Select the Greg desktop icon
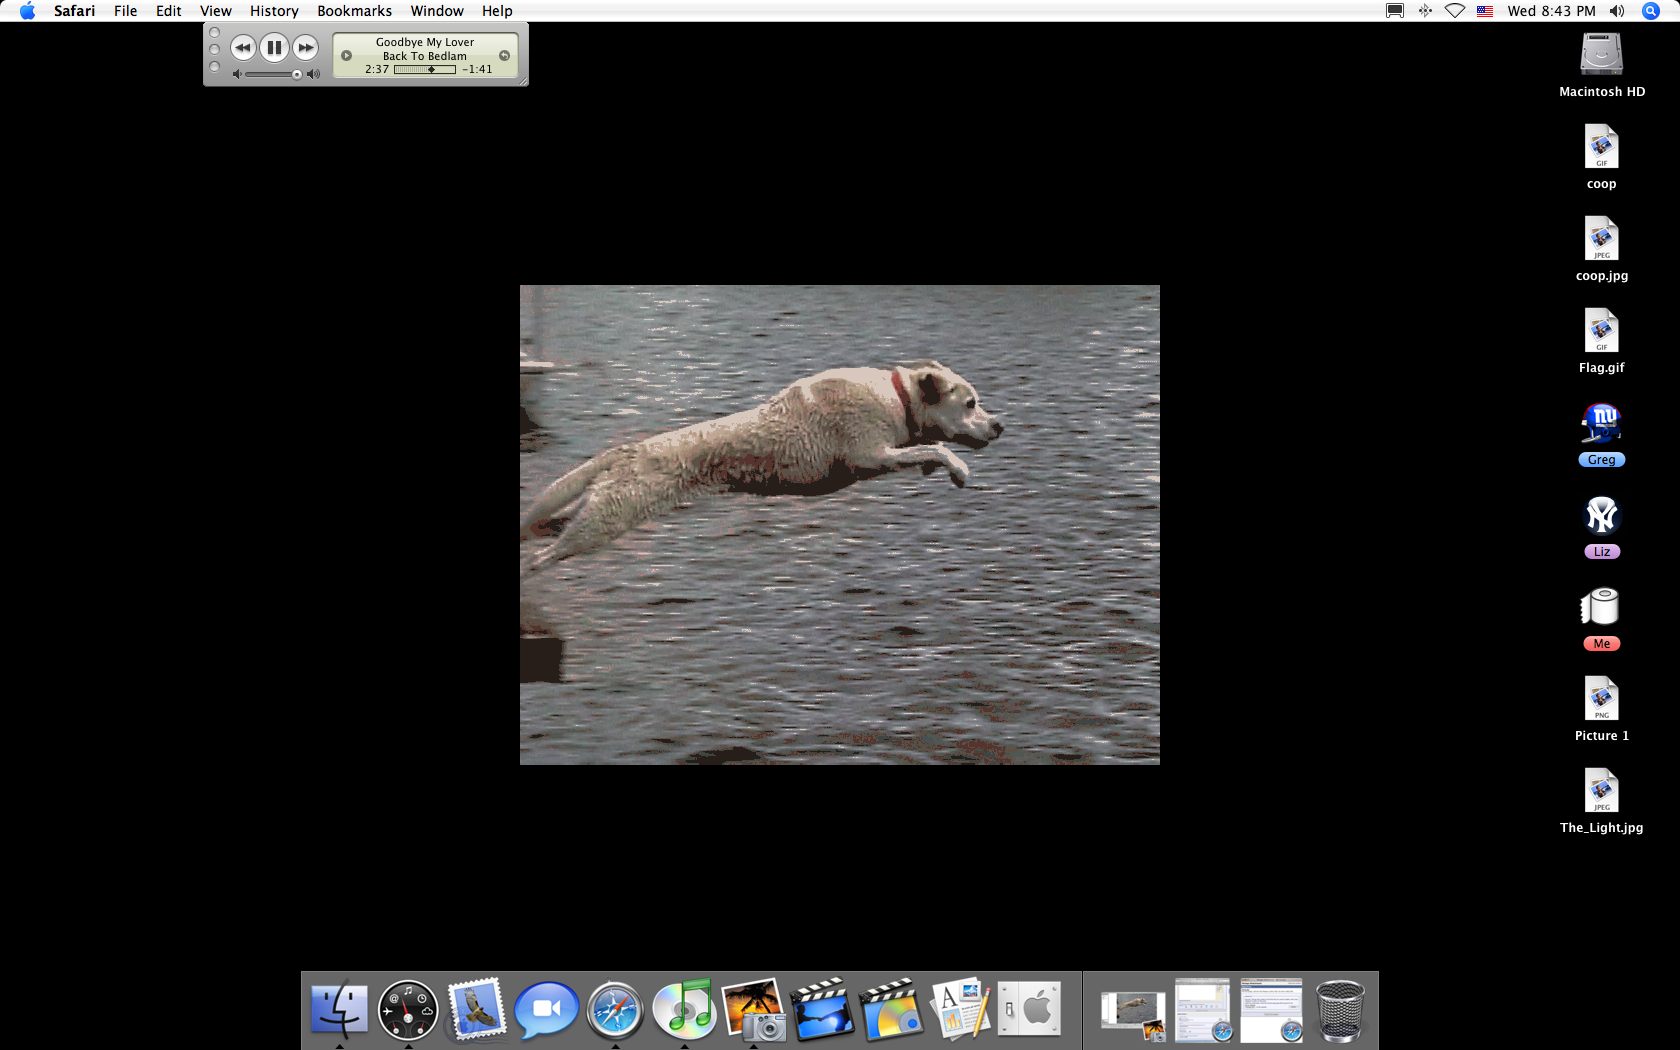Image resolution: width=1680 pixels, height=1050 pixels. 1601,424
